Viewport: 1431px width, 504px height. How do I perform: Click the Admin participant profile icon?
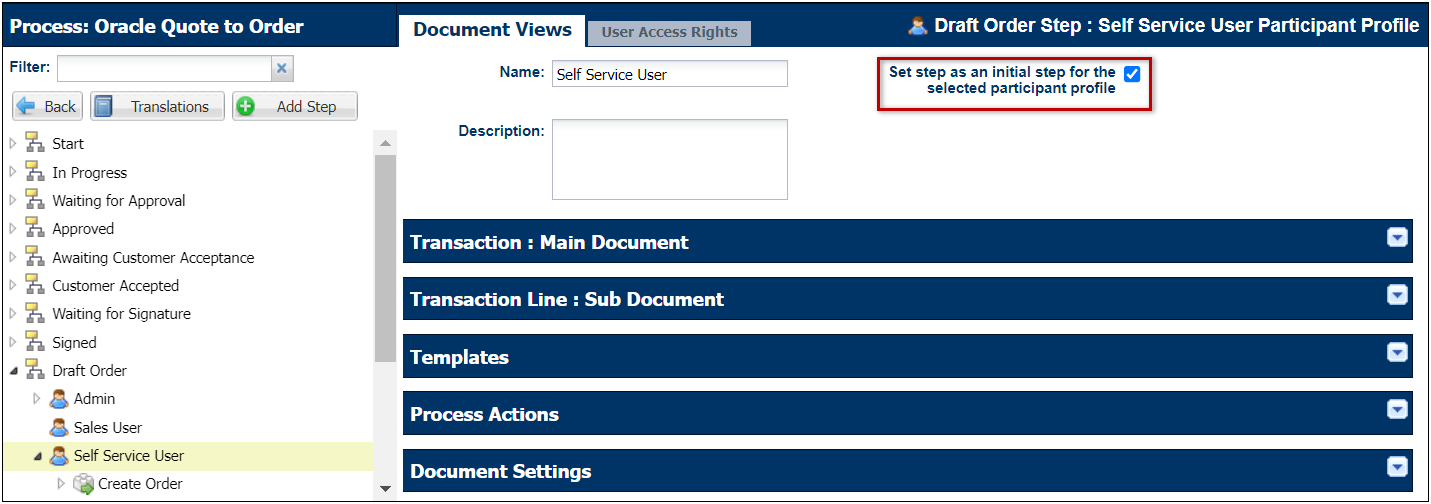pos(59,398)
